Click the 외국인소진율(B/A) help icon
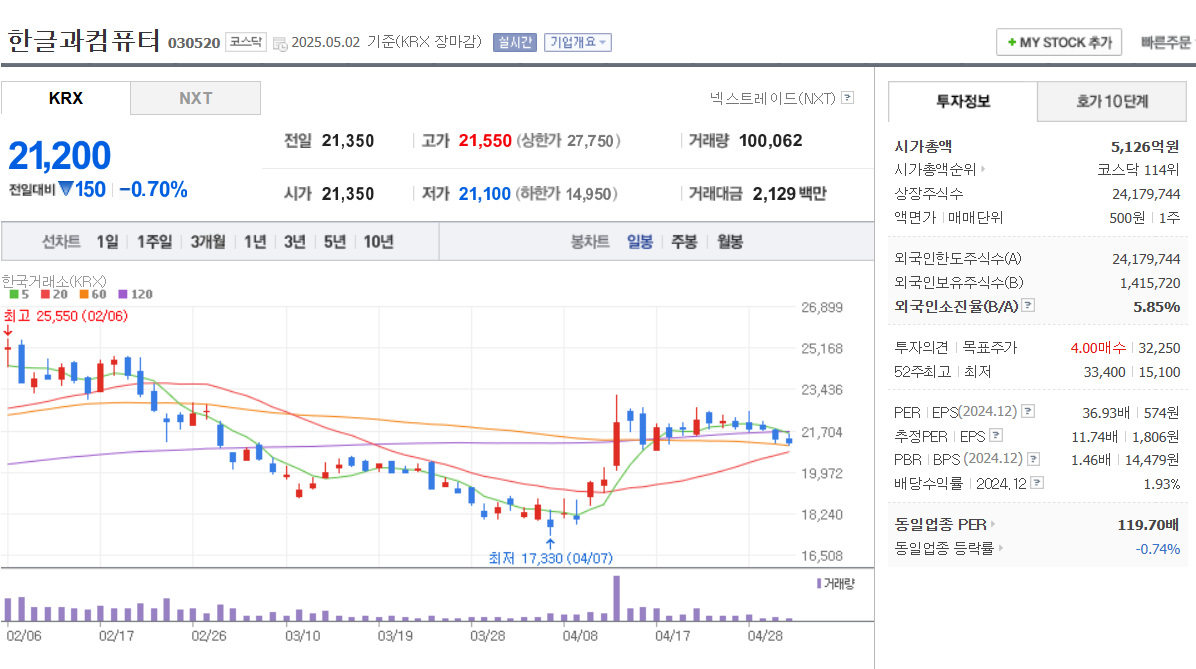 (1027, 306)
